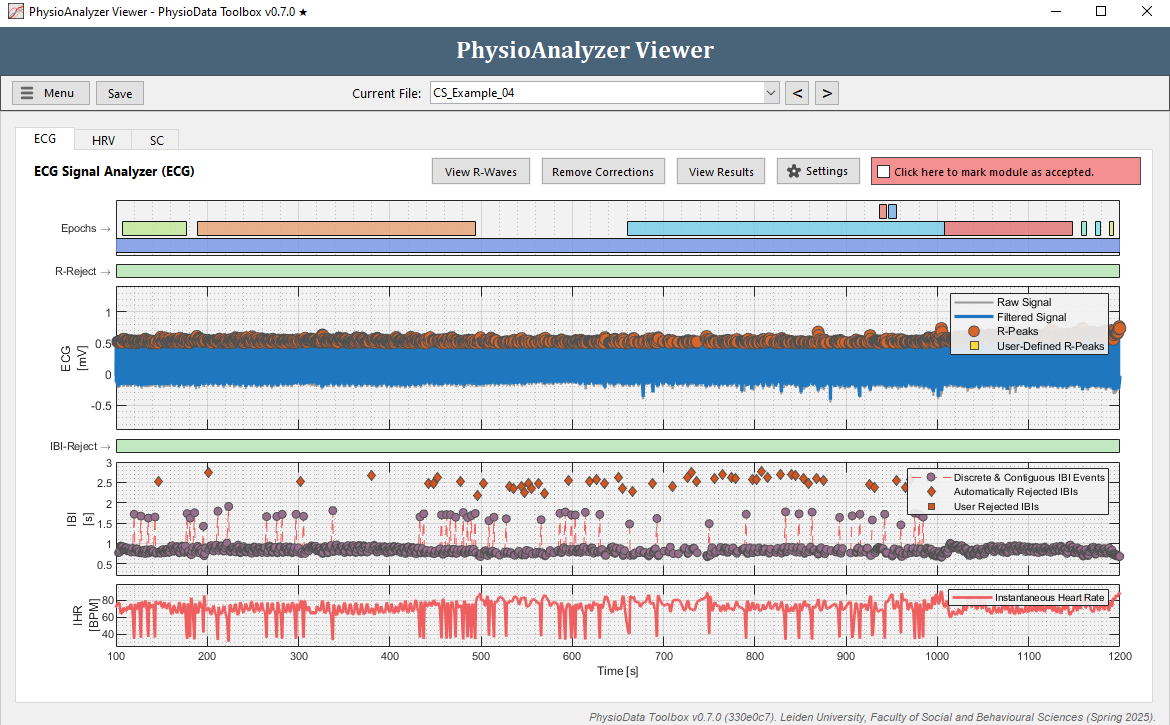Select the orange epoch bar
Image resolution: width=1170 pixels, height=725 pixels.
(337, 228)
